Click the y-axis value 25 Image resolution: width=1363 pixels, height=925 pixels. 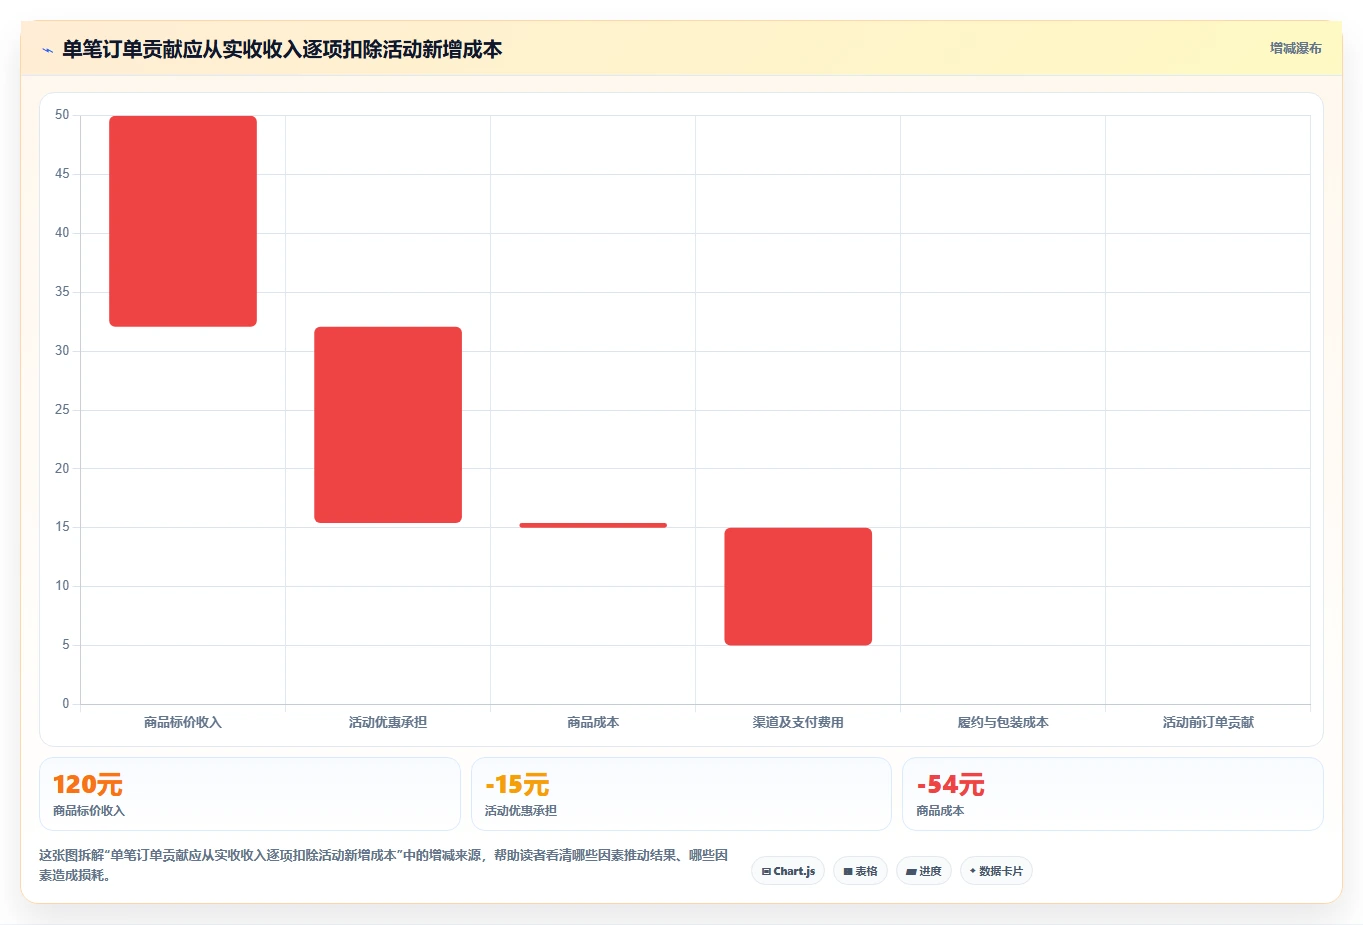(62, 410)
